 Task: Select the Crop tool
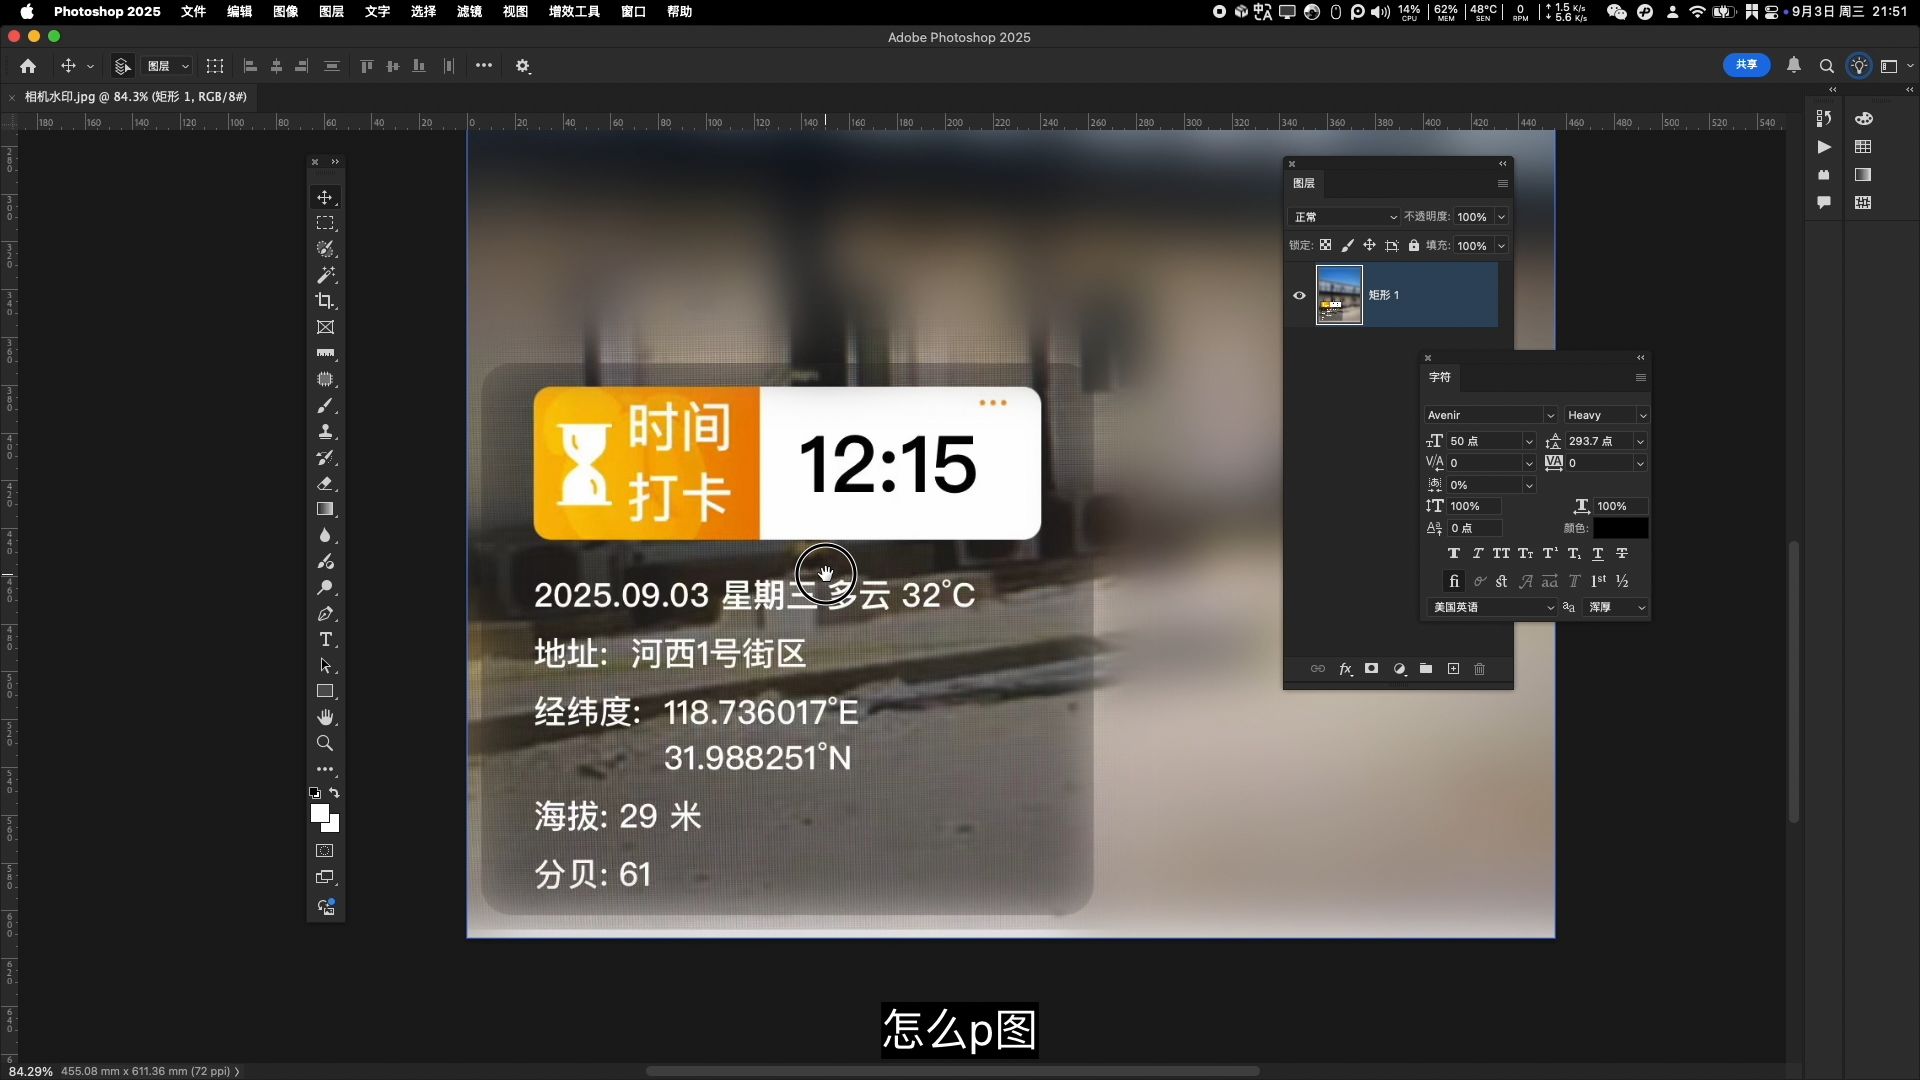click(325, 301)
